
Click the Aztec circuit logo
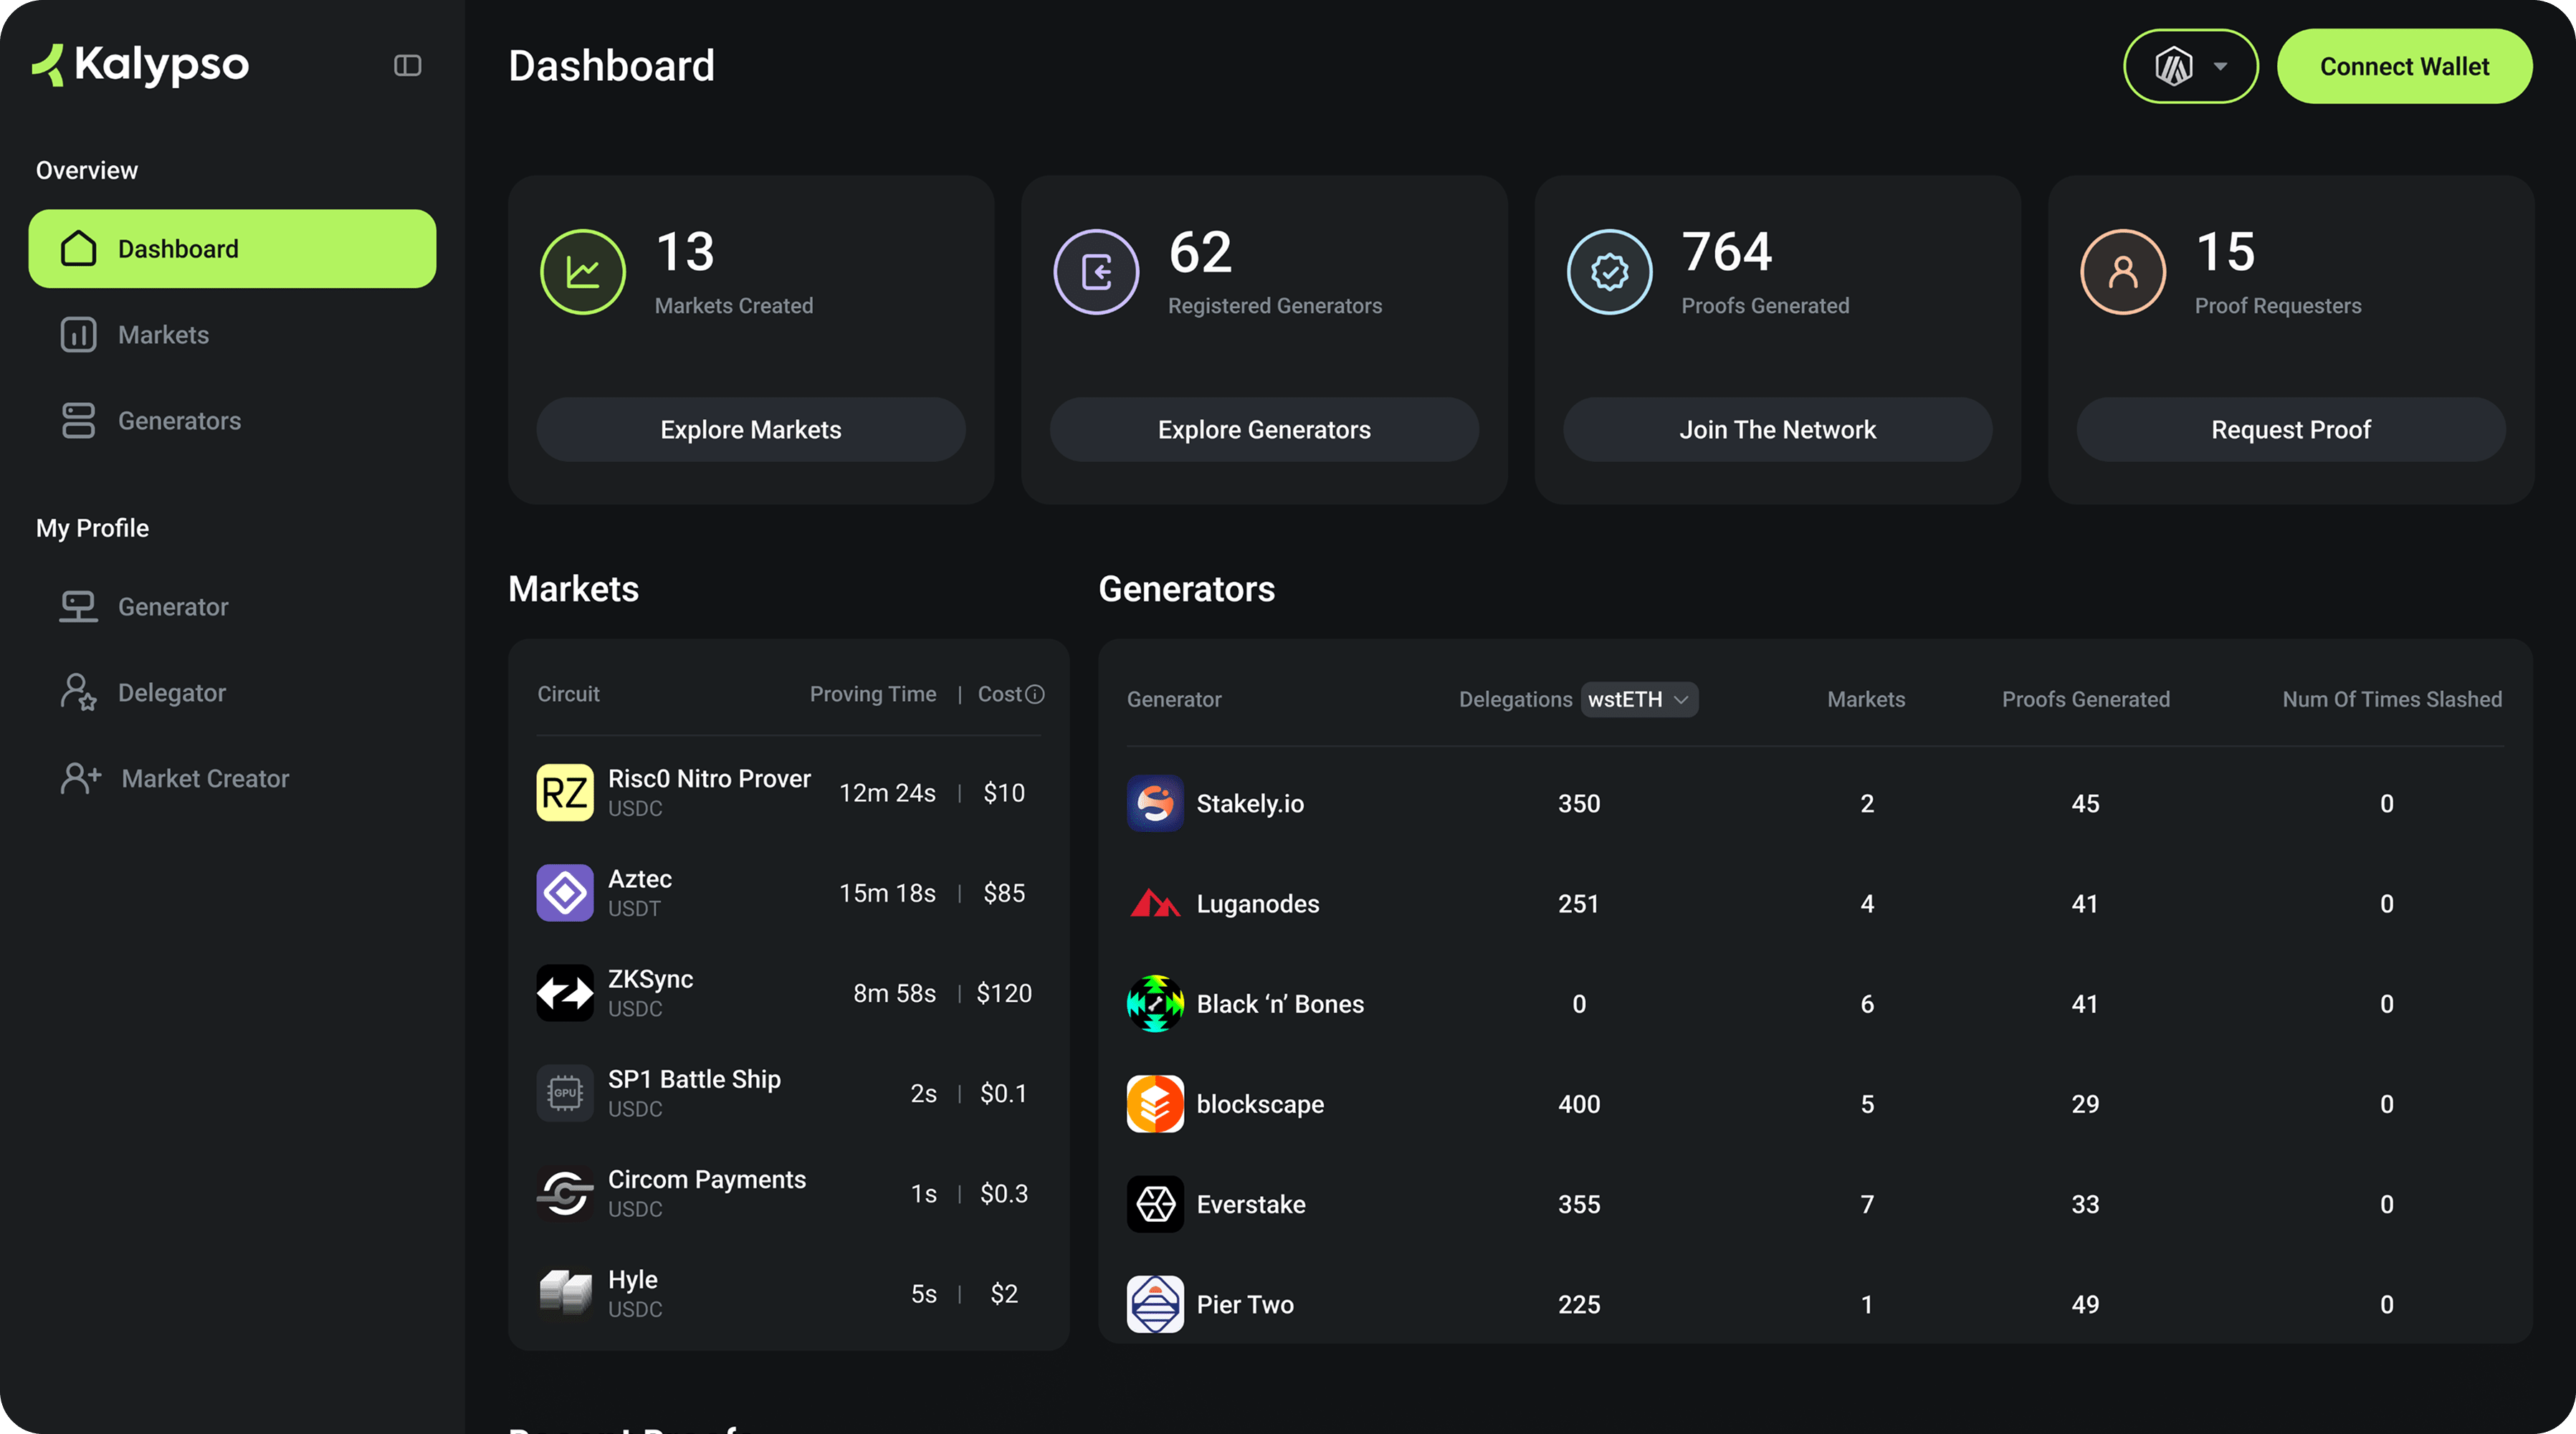click(564, 892)
